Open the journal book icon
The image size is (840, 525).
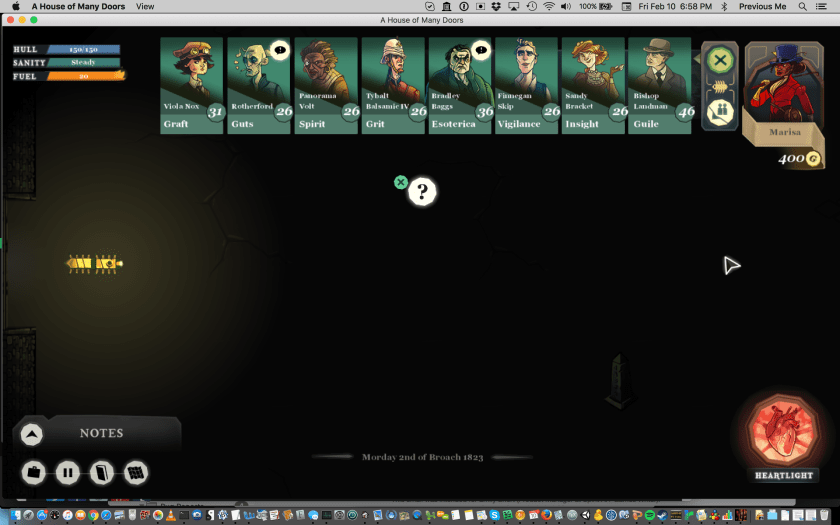pyautogui.click(x=101, y=472)
